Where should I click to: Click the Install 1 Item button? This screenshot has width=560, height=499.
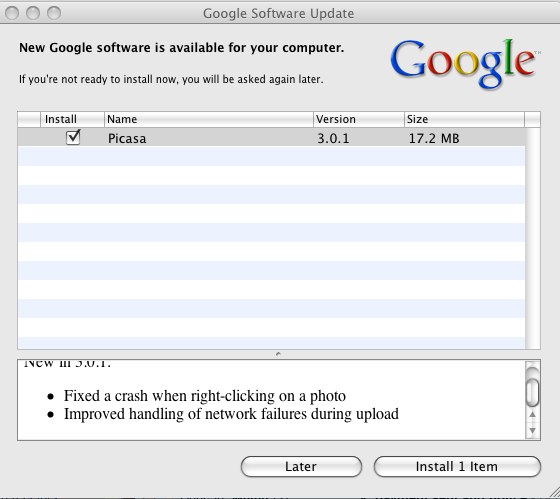(457, 466)
